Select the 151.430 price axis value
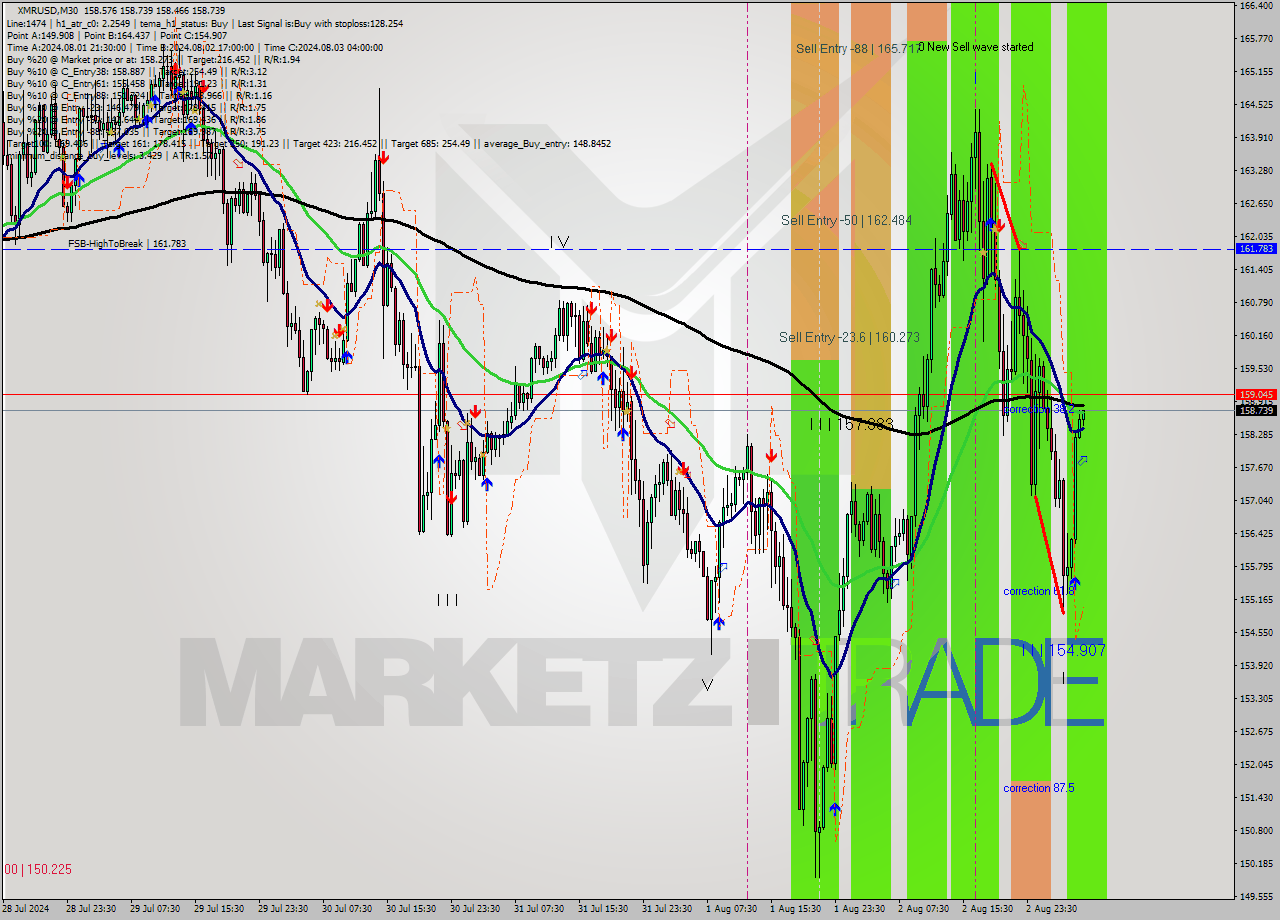 (x=1256, y=798)
